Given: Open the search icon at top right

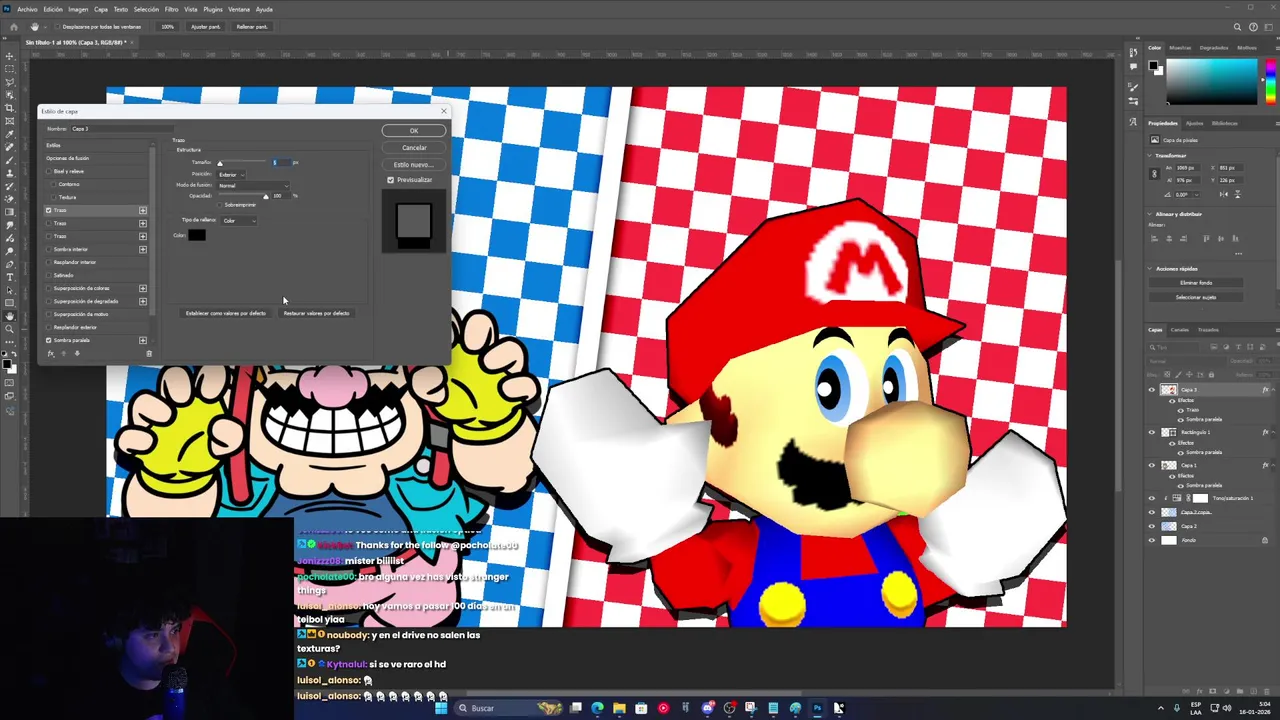Looking at the screenshot, I should click(1237, 27).
